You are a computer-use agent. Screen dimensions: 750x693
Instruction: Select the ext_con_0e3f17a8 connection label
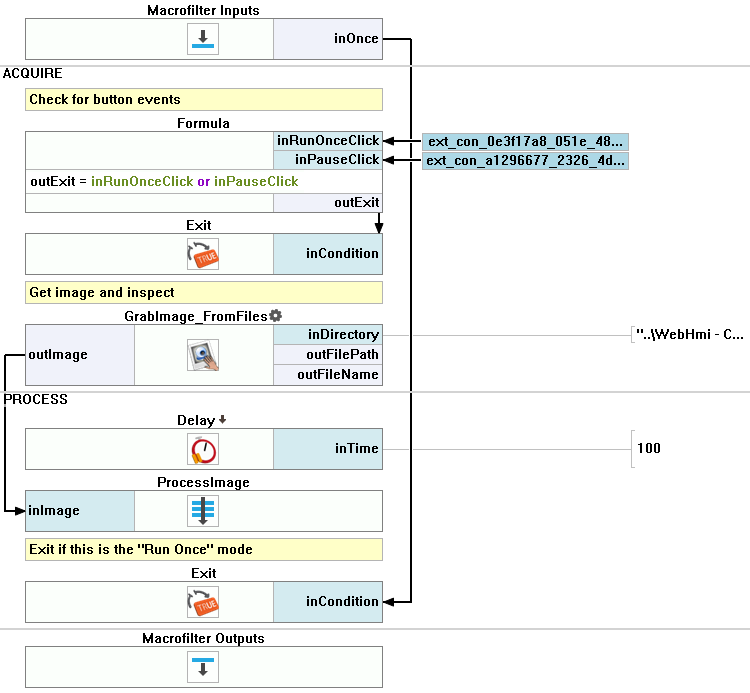(x=525, y=142)
